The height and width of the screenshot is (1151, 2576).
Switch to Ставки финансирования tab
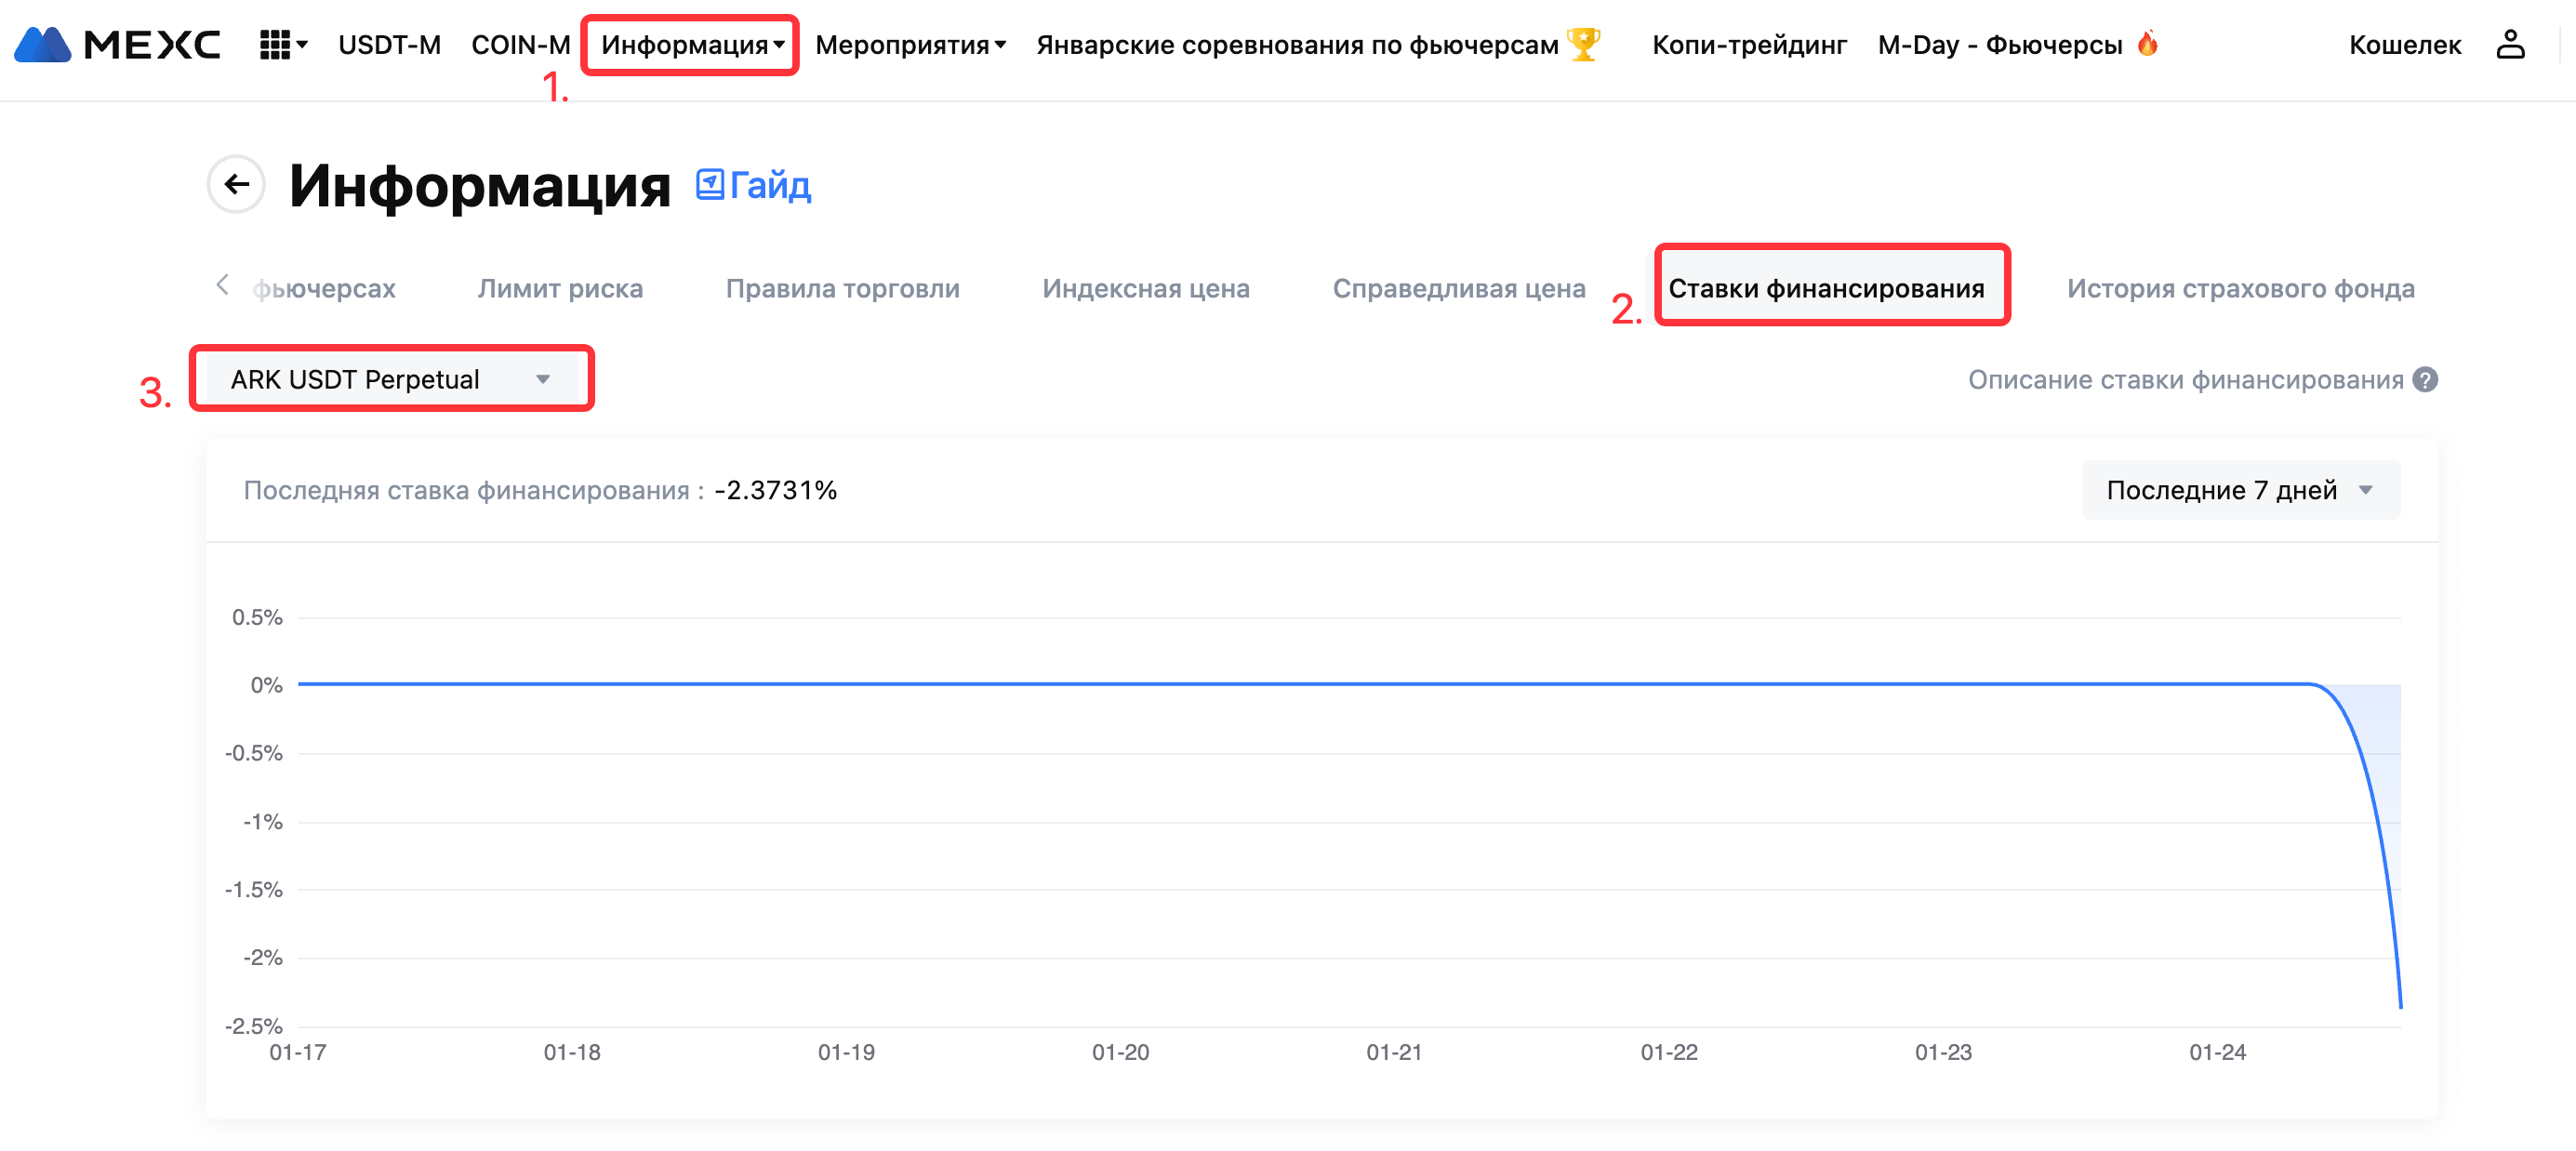click(x=1826, y=288)
